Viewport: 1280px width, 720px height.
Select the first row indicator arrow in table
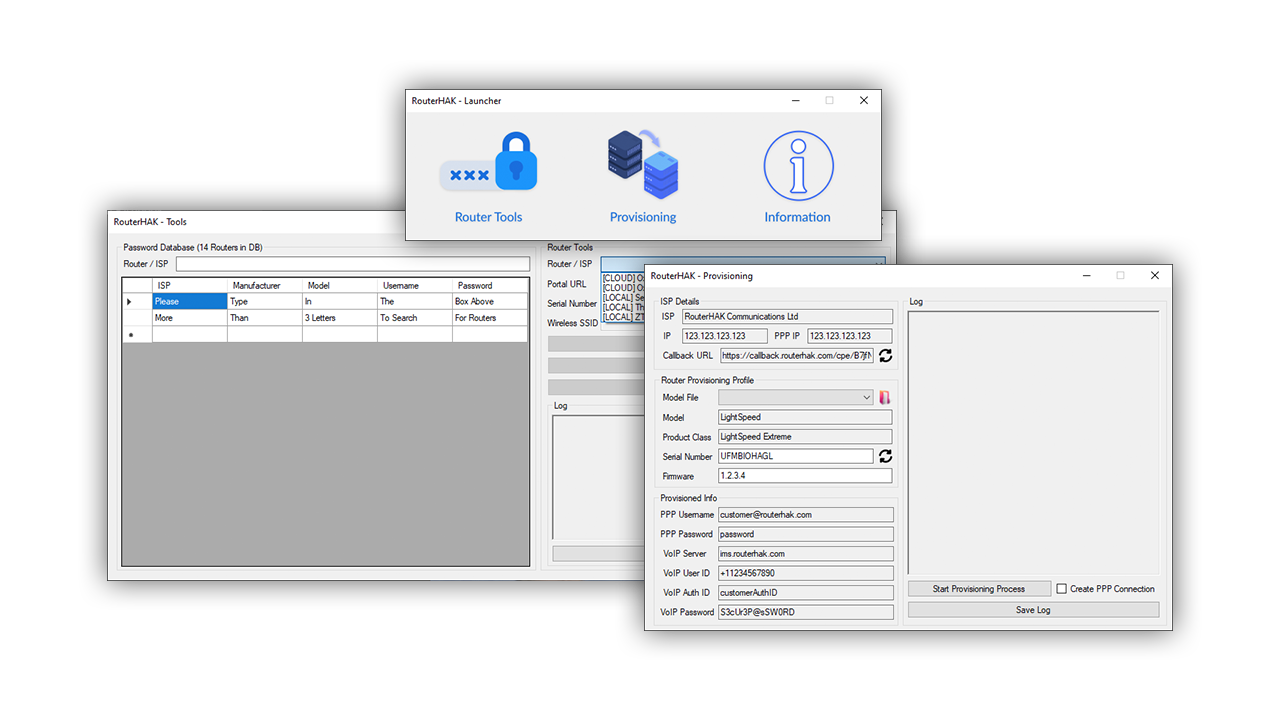tap(129, 301)
